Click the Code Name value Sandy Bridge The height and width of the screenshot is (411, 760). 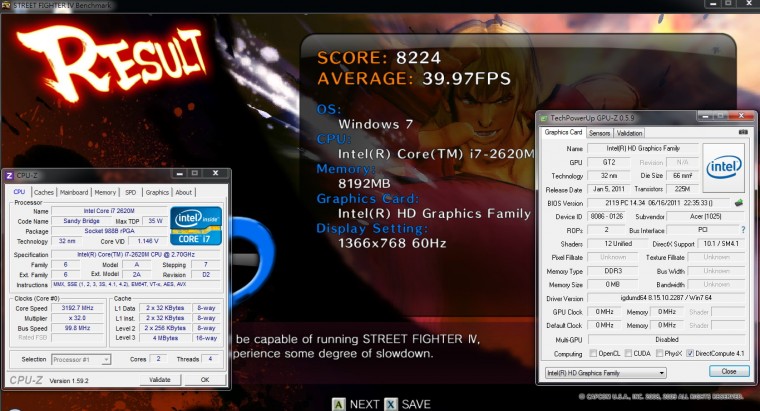tap(81, 221)
